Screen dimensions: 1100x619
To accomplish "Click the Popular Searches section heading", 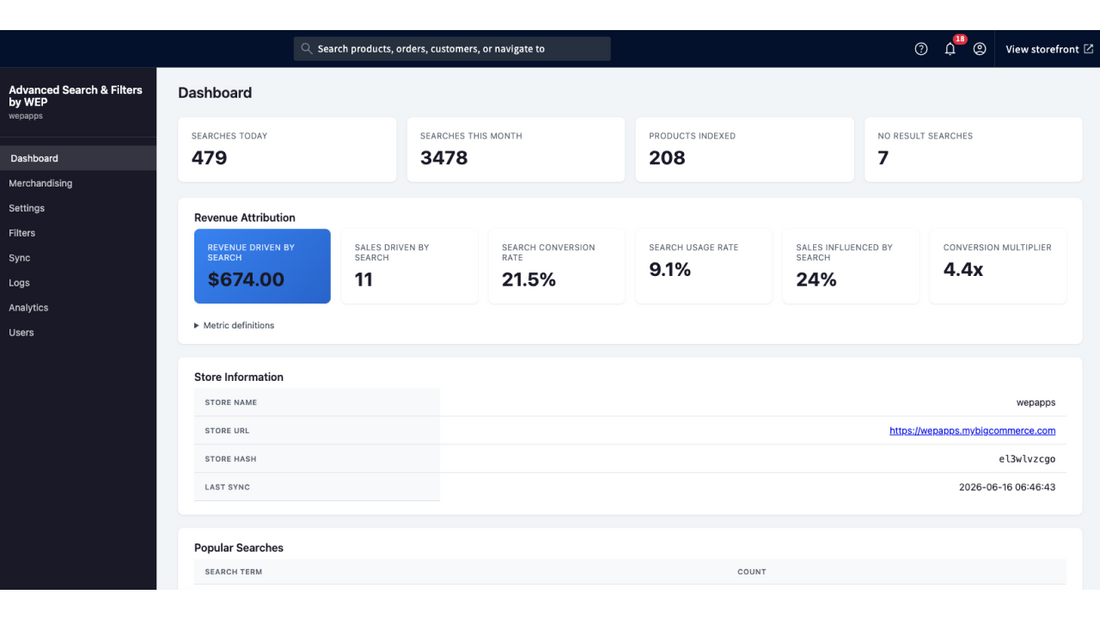I will tap(239, 547).
